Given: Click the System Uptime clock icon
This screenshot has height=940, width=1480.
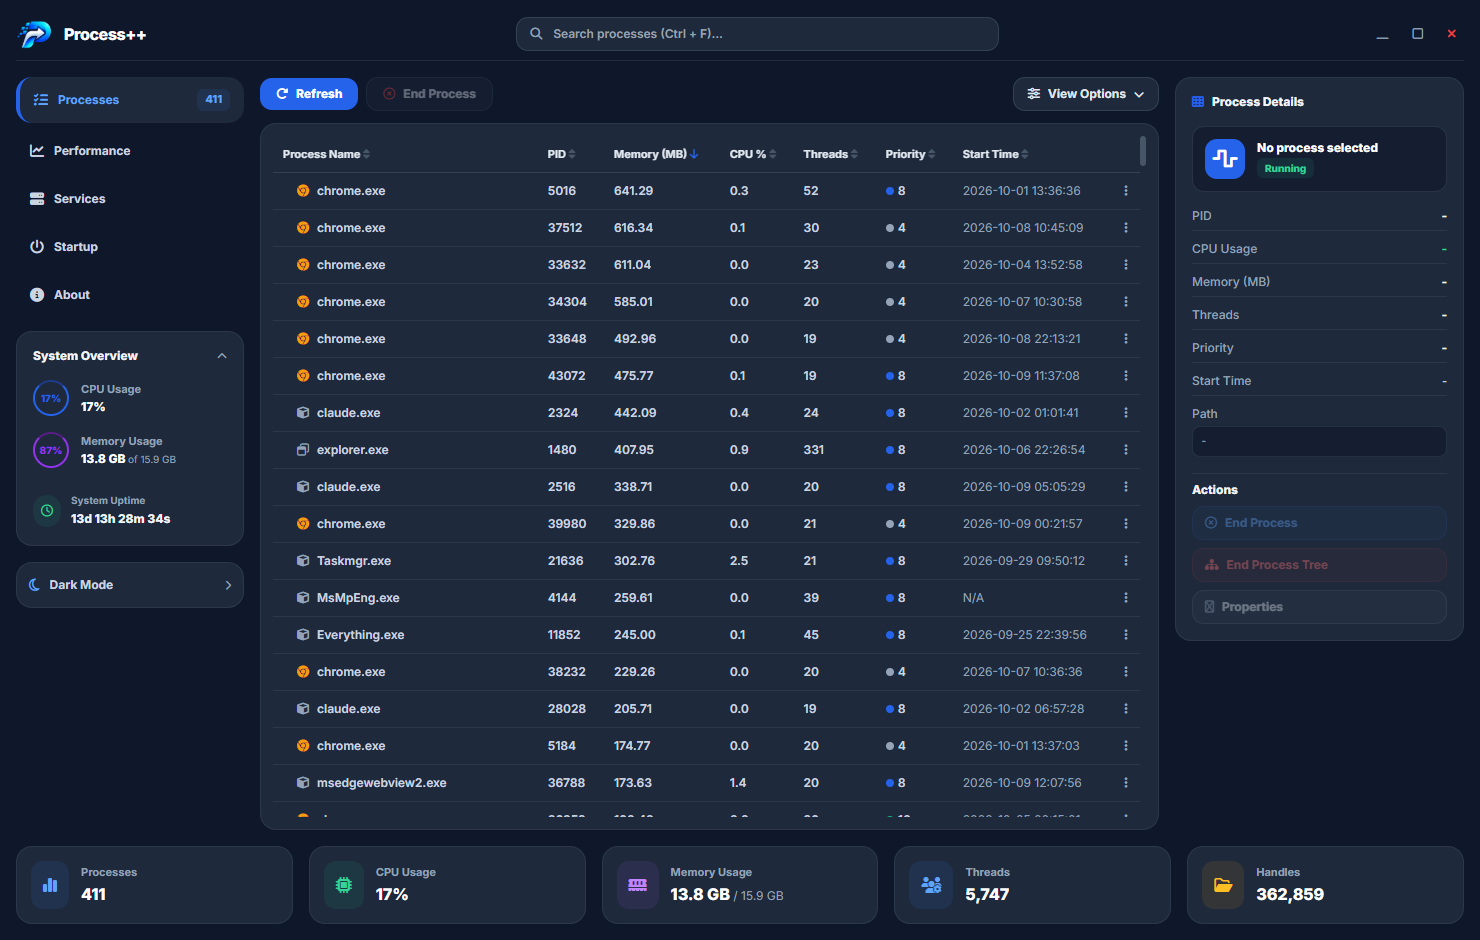Looking at the screenshot, I should (47, 510).
